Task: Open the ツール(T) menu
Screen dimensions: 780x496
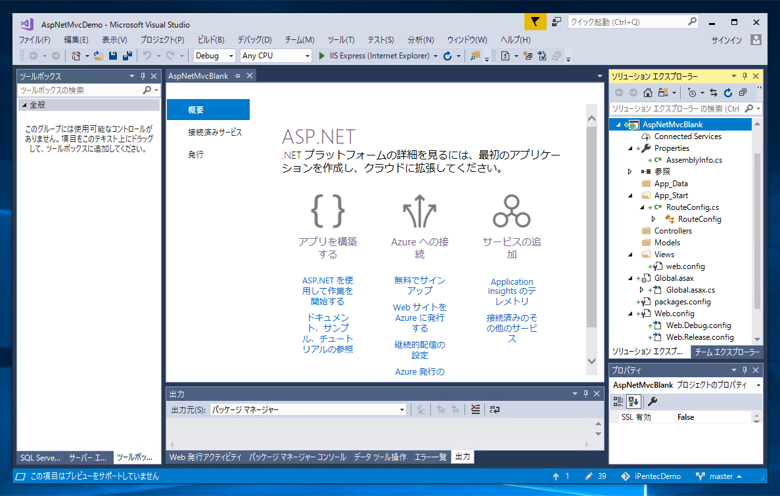Action: coord(341,40)
